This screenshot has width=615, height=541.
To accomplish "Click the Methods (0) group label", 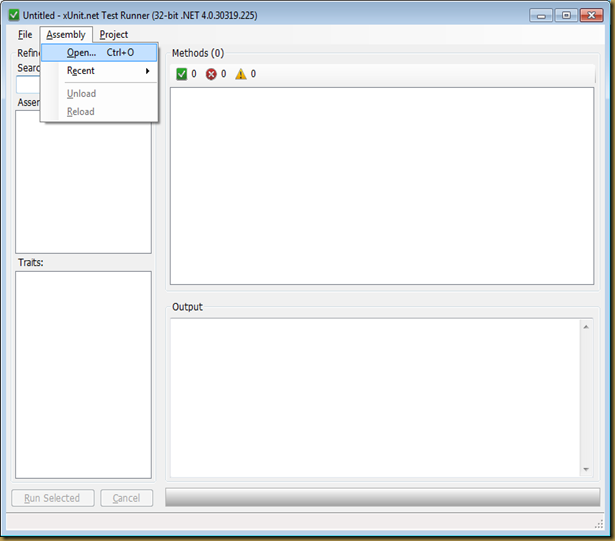I will pos(198,53).
